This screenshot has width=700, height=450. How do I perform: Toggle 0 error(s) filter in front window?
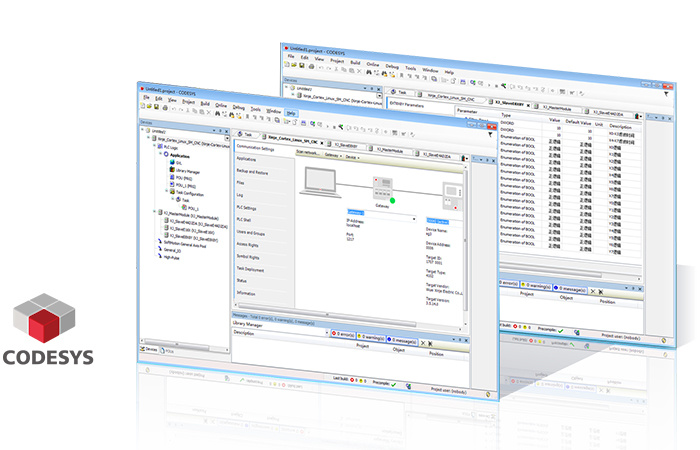(343, 334)
